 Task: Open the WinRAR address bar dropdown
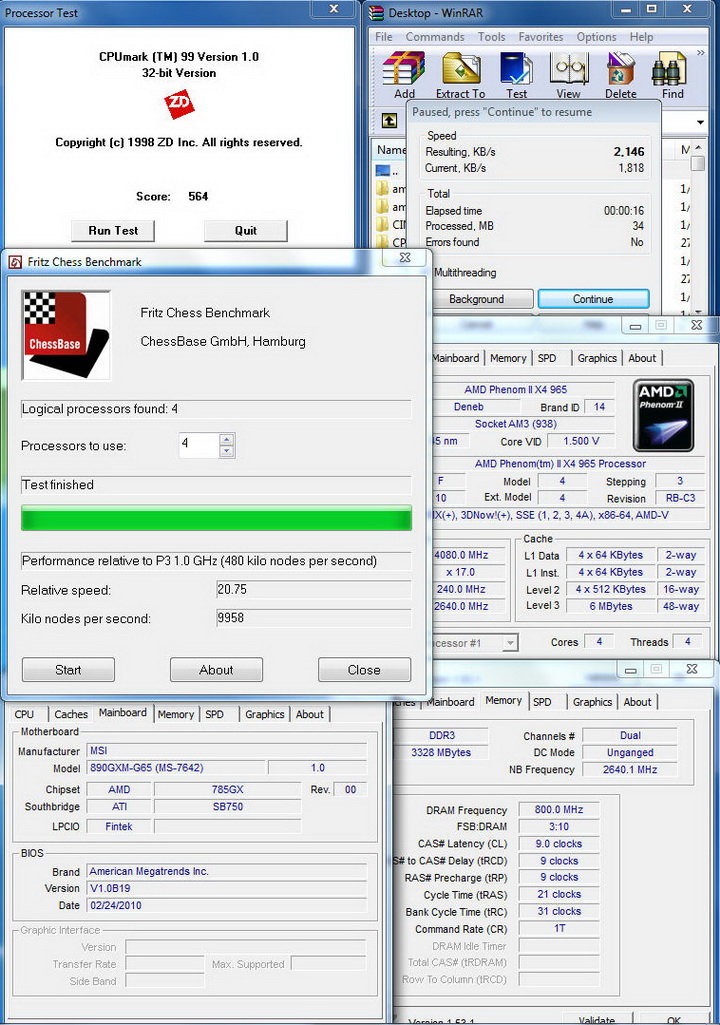click(x=700, y=122)
